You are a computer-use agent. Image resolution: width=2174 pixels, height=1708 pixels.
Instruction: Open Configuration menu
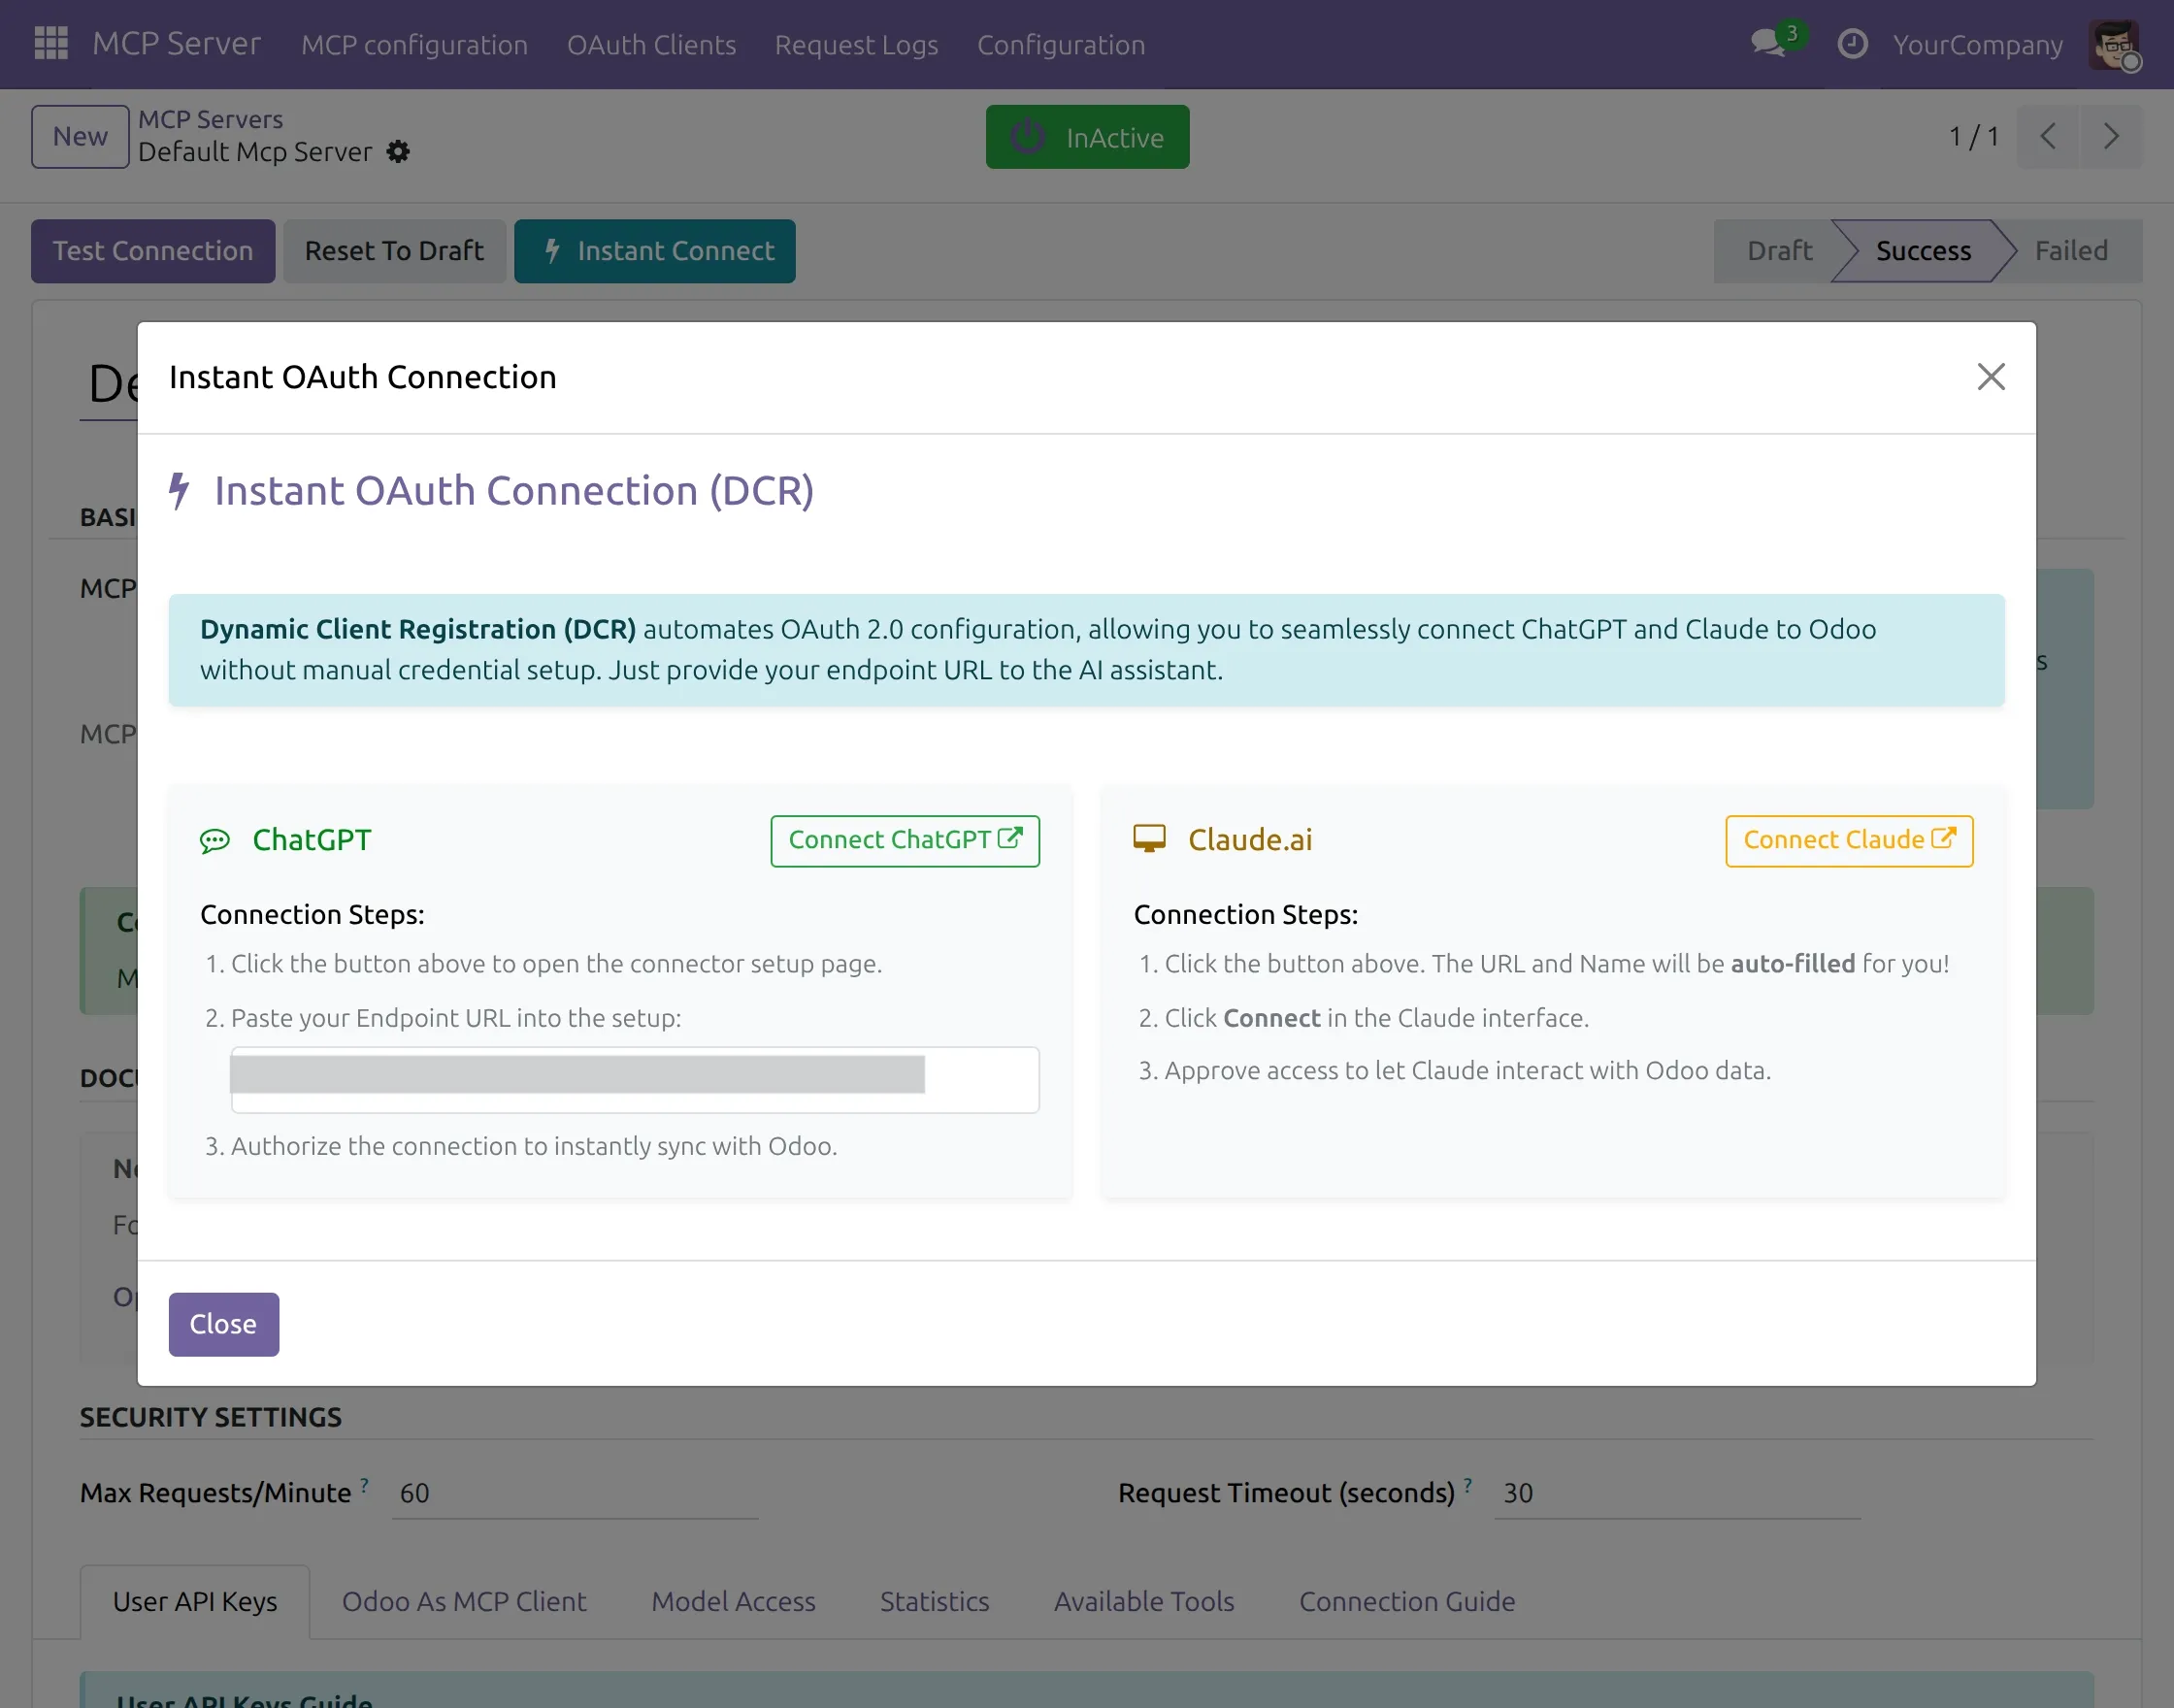click(x=1060, y=45)
